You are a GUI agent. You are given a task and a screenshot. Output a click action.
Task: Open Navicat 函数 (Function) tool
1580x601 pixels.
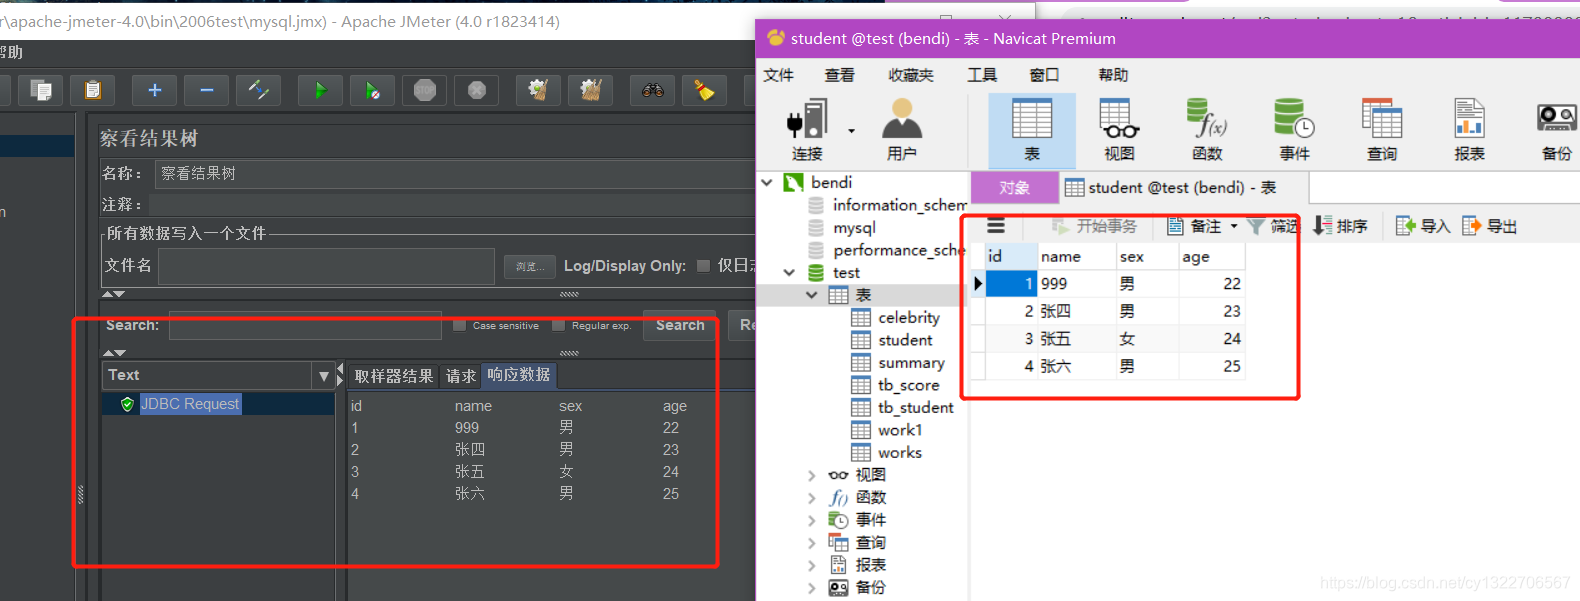point(1207,130)
